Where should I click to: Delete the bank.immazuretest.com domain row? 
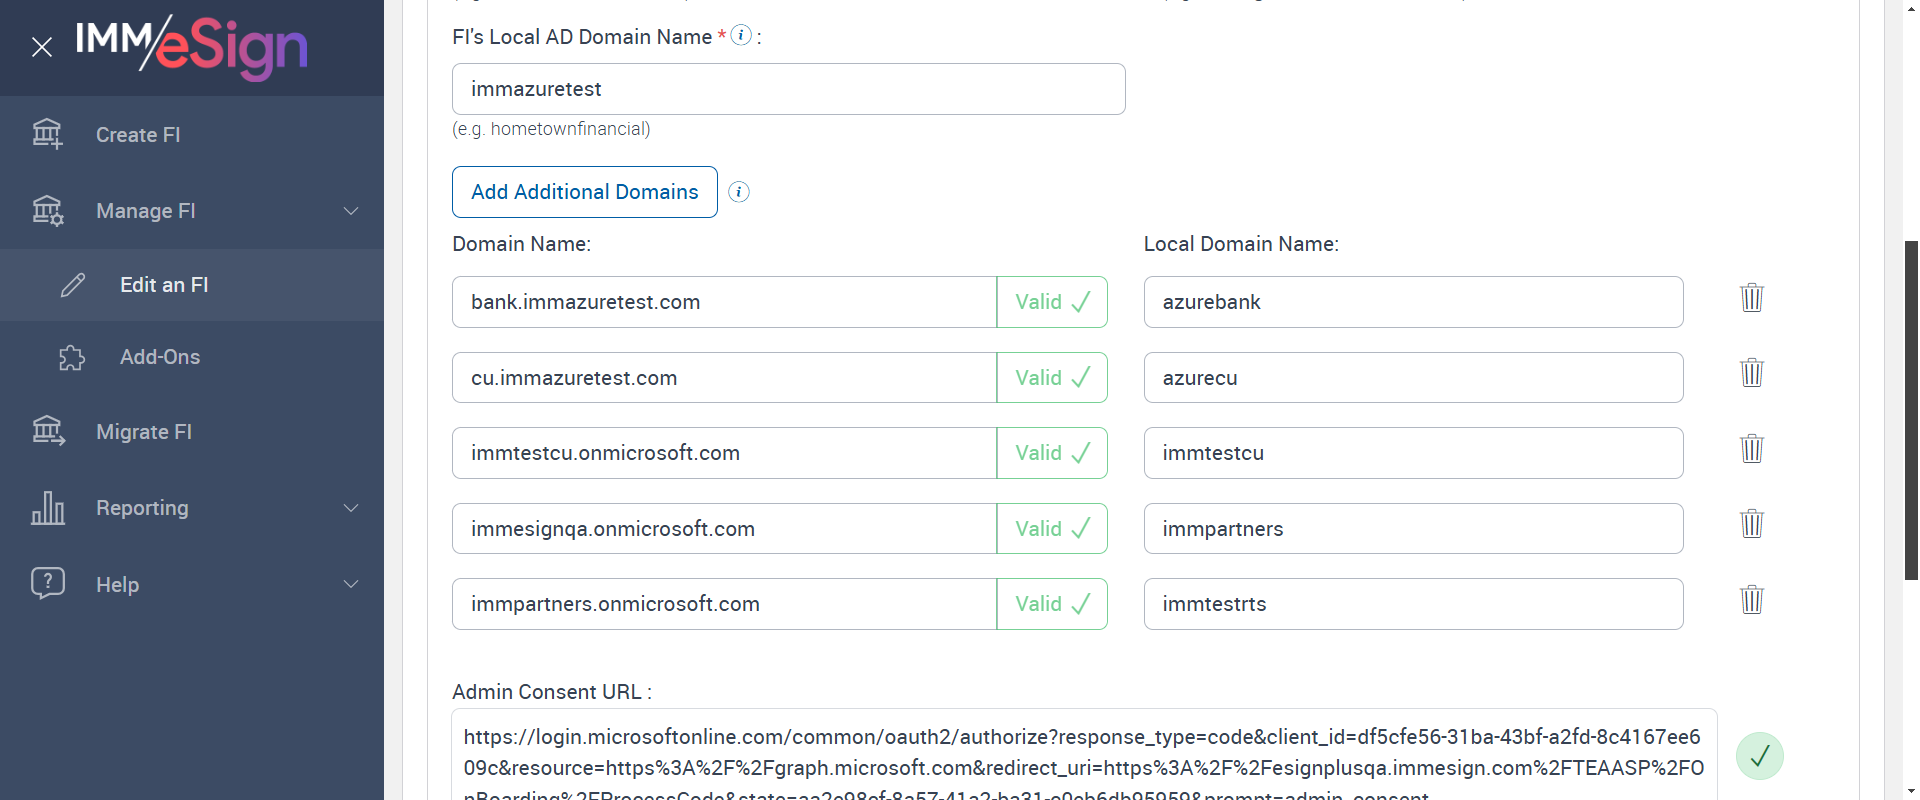tap(1751, 298)
